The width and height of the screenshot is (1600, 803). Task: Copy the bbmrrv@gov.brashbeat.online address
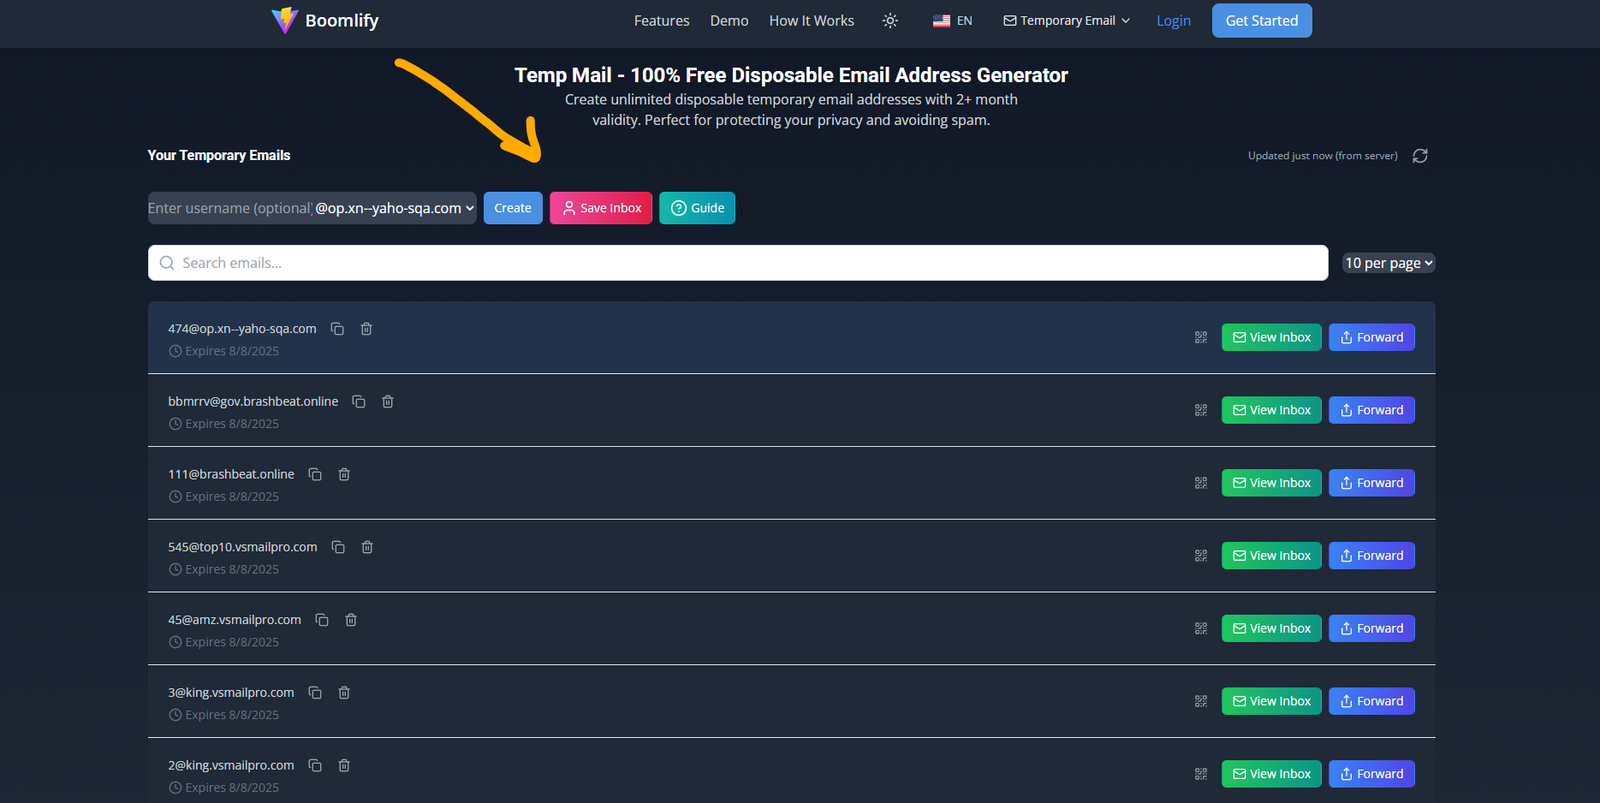(359, 402)
